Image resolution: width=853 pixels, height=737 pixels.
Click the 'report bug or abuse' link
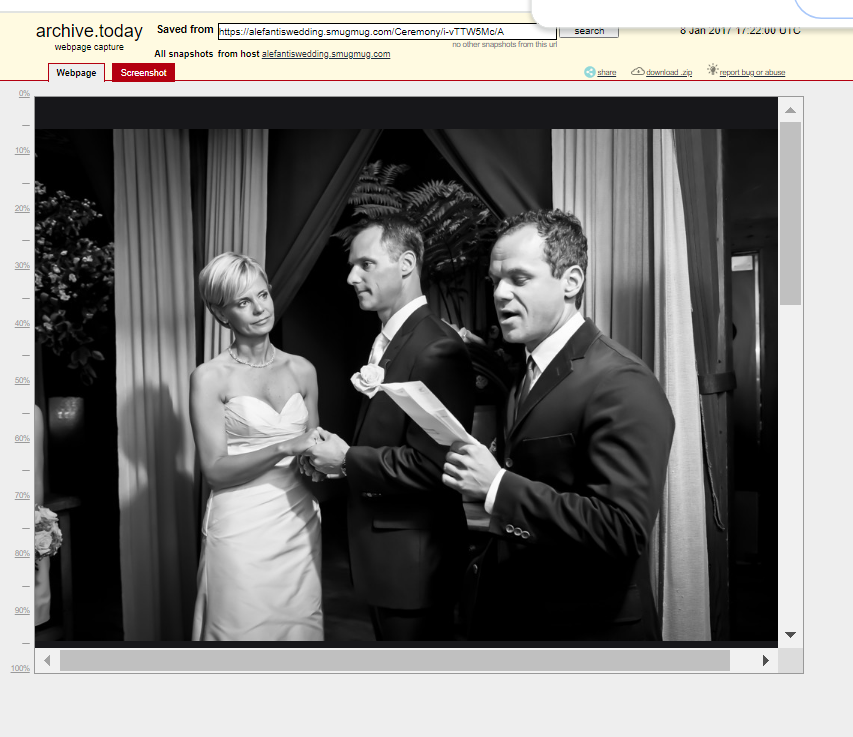pos(751,72)
